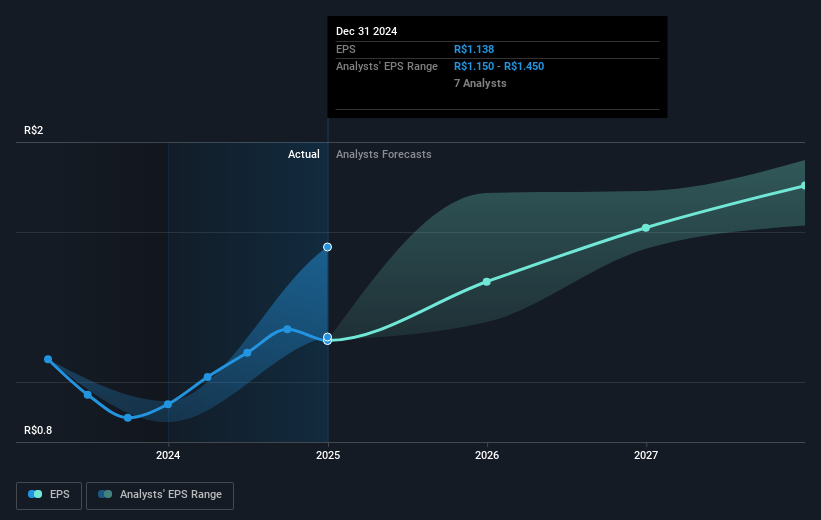Screen dimensions: 821x520
Task: Click the 2027 forecast data point on EPS line
Action: point(646,228)
